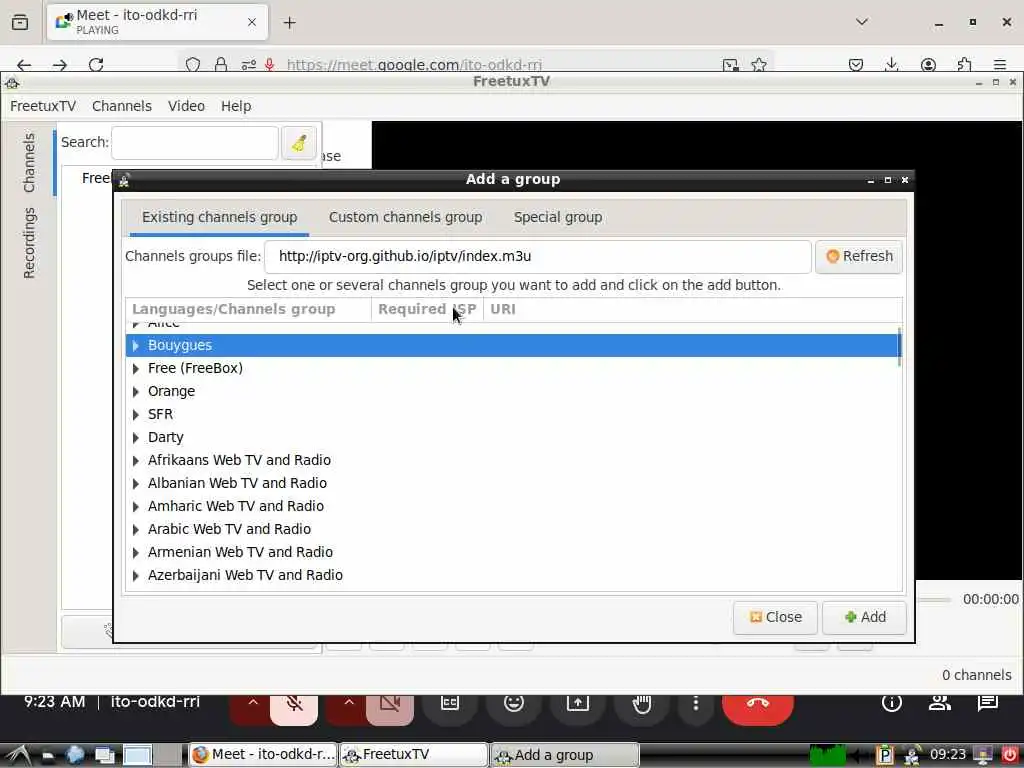The width and height of the screenshot is (1024, 768).
Task: Open the Firefox hamburger menu
Action: pyautogui.click(x=1000, y=65)
